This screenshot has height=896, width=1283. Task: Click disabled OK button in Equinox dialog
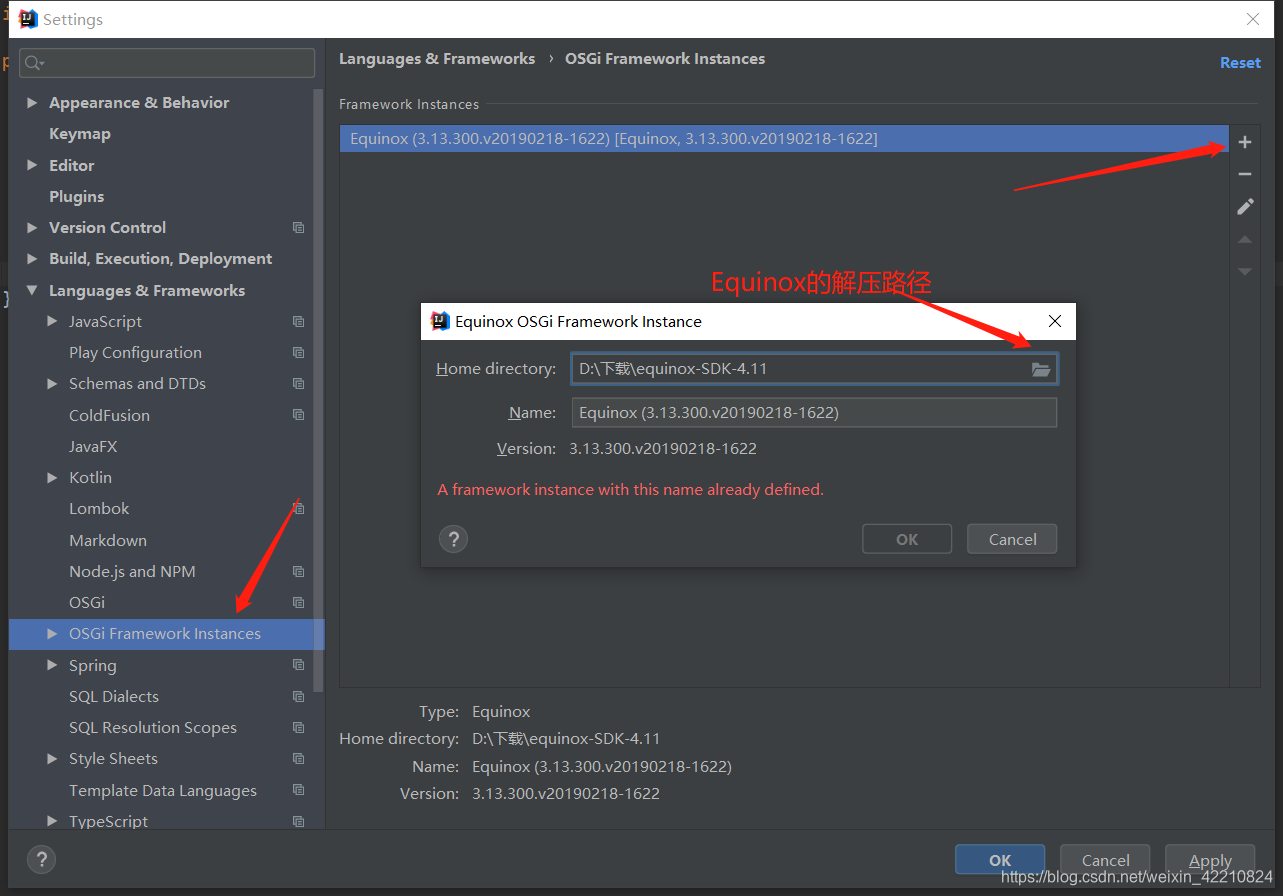907,539
